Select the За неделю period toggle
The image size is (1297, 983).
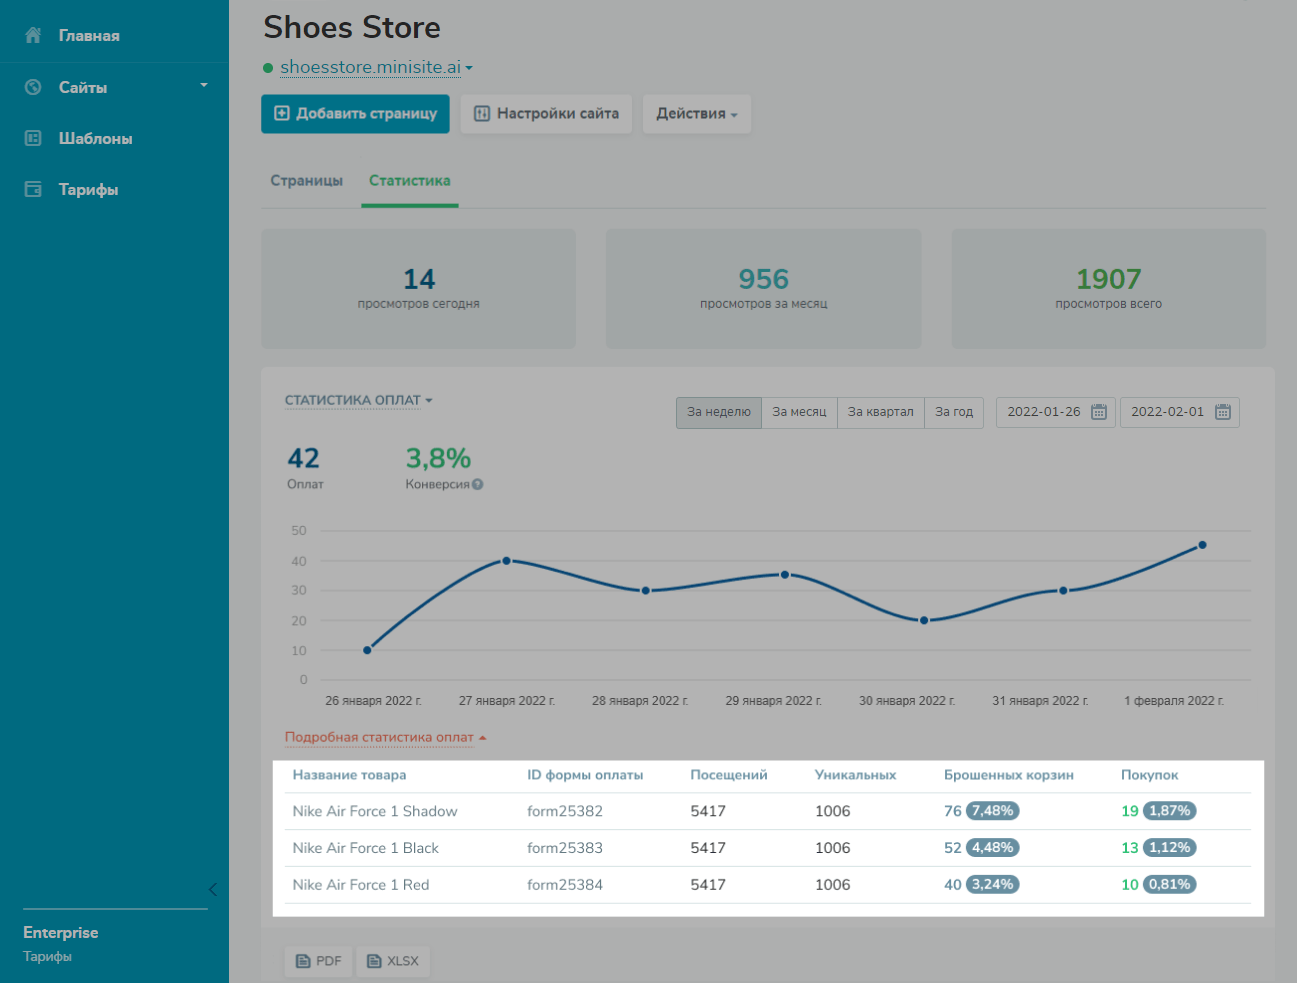[x=718, y=412]
